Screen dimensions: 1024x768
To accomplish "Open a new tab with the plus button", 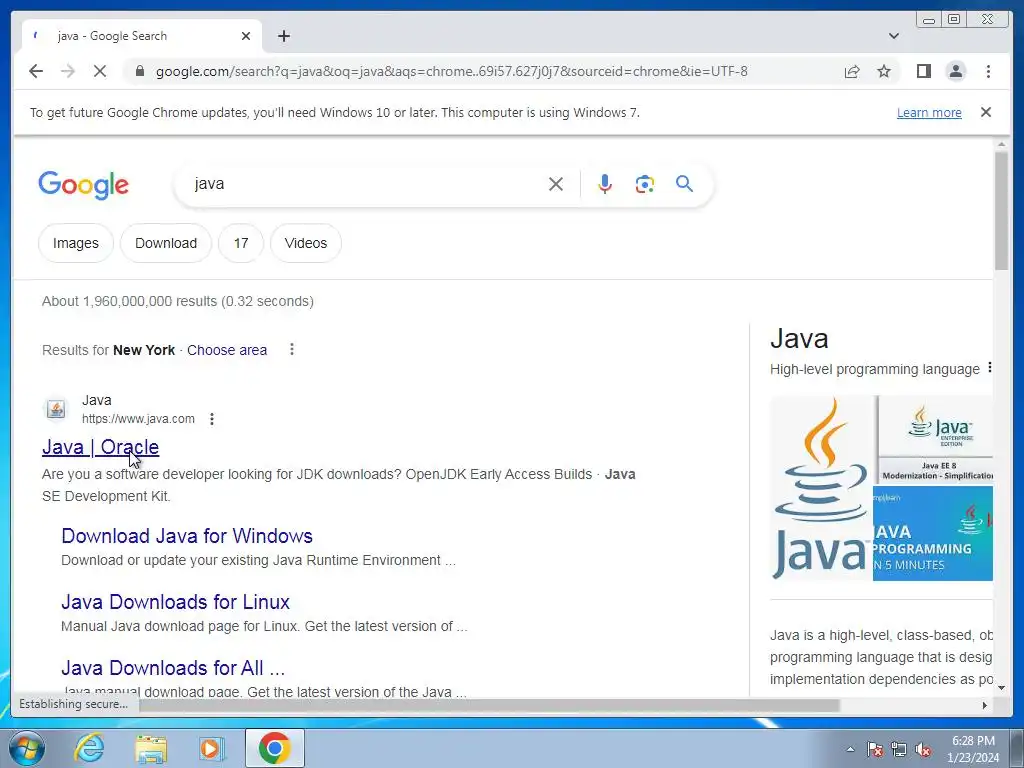I will click(283, 36).
